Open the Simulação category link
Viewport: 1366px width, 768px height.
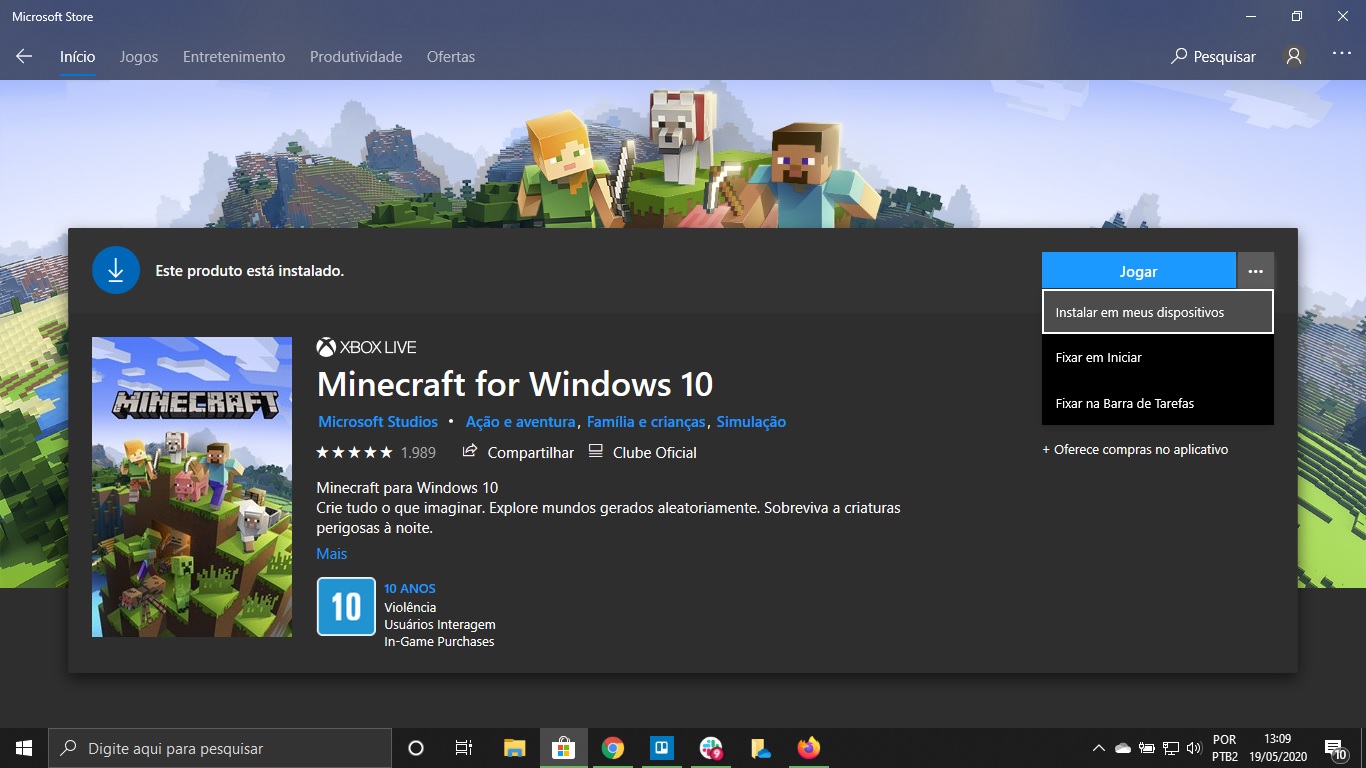point(751,422)
